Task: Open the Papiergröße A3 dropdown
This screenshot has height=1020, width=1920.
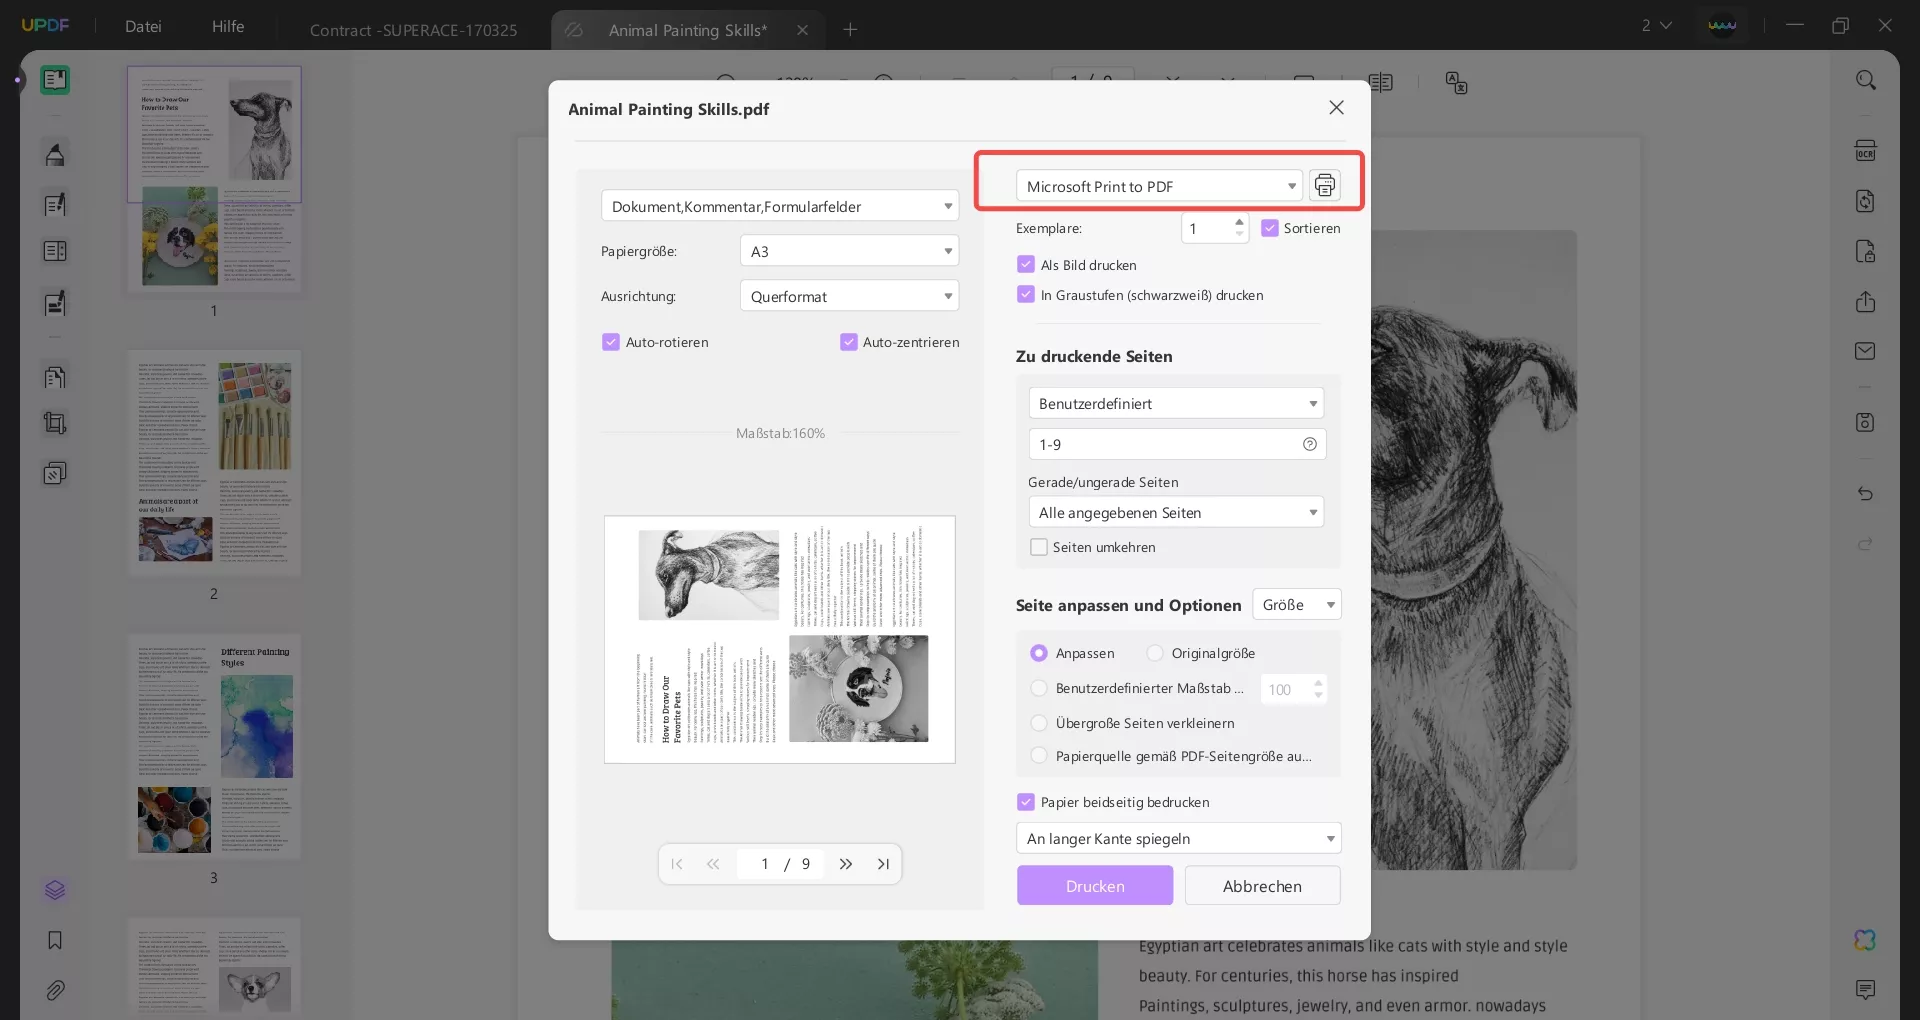Action: click(x=849, y=251)
